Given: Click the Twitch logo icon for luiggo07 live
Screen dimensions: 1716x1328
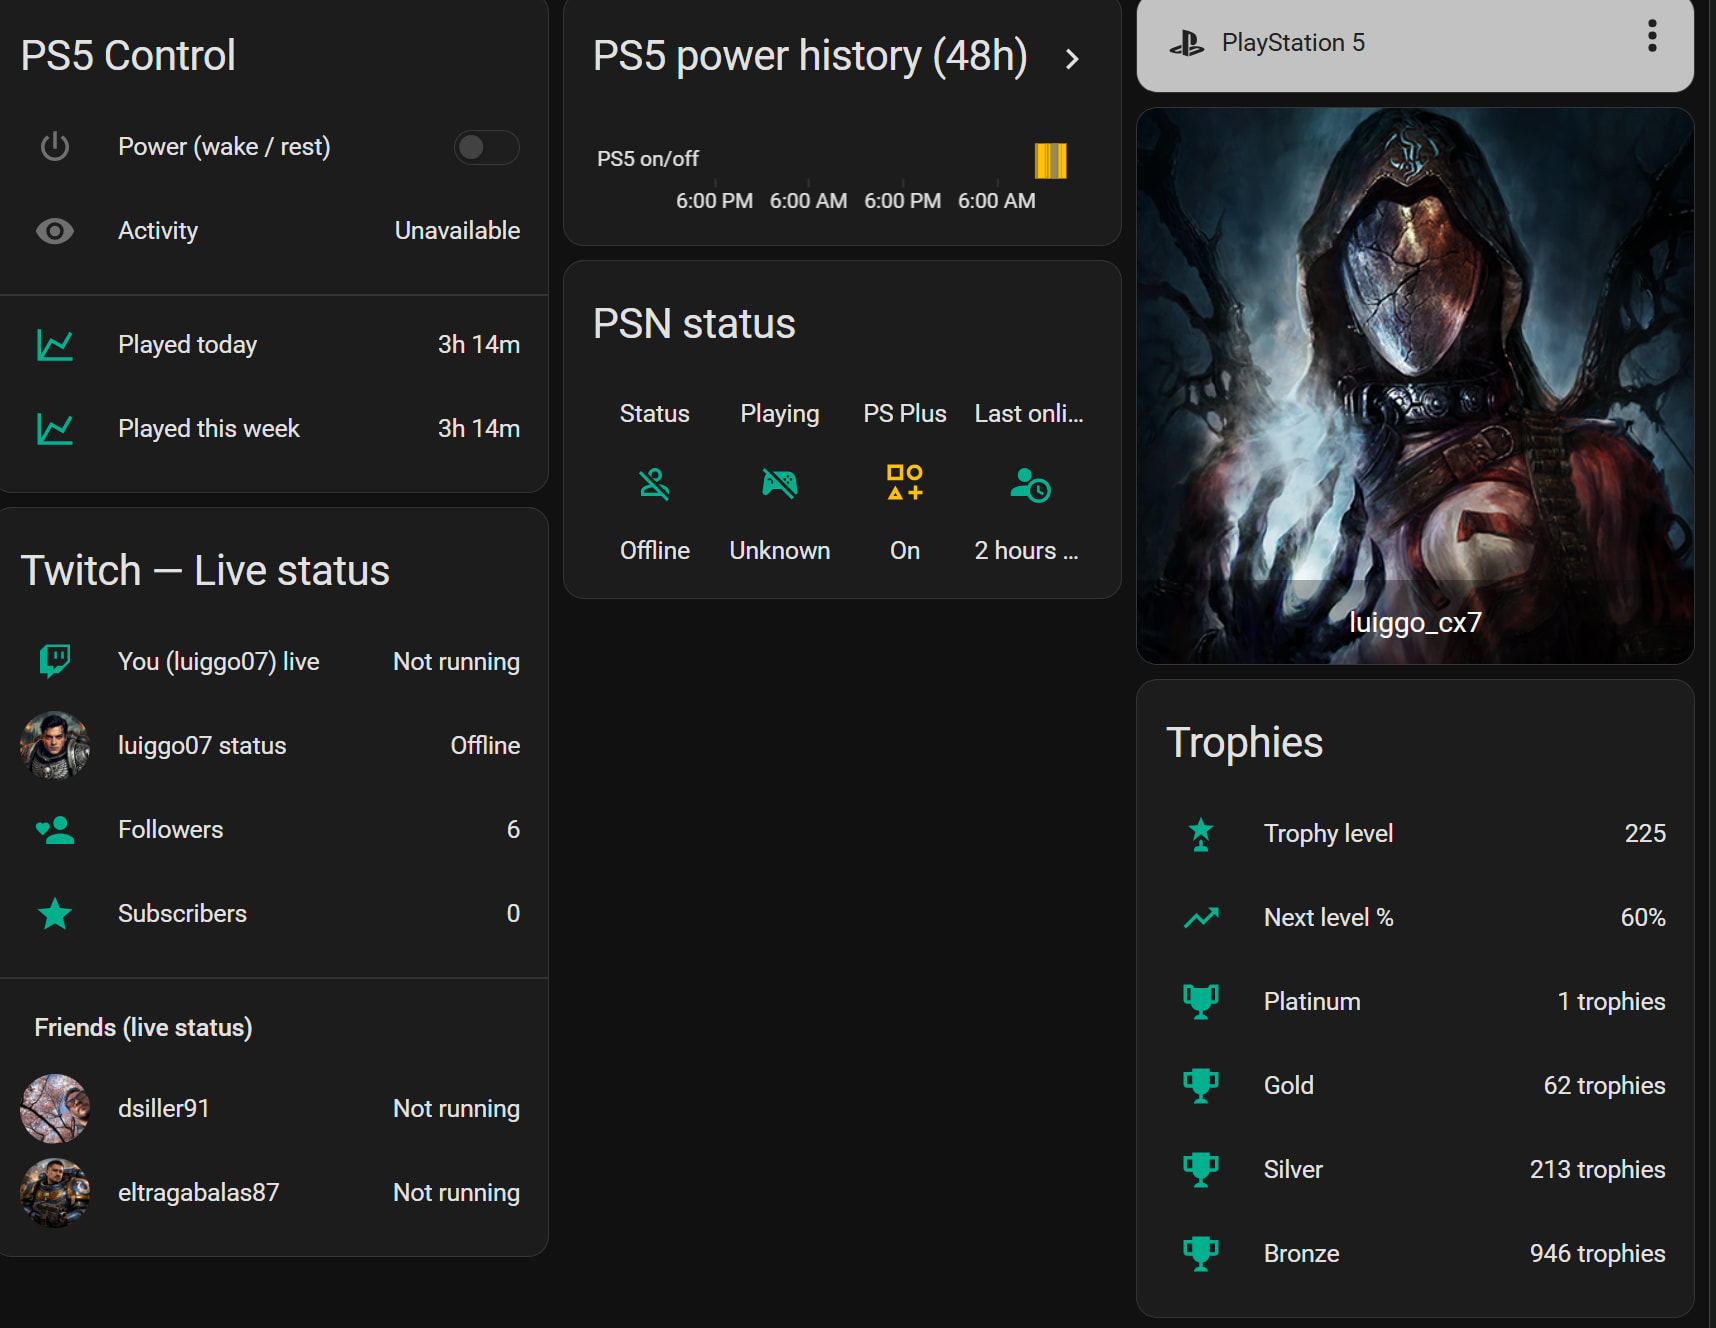Looking at the screenshot, I should point(55,661).
